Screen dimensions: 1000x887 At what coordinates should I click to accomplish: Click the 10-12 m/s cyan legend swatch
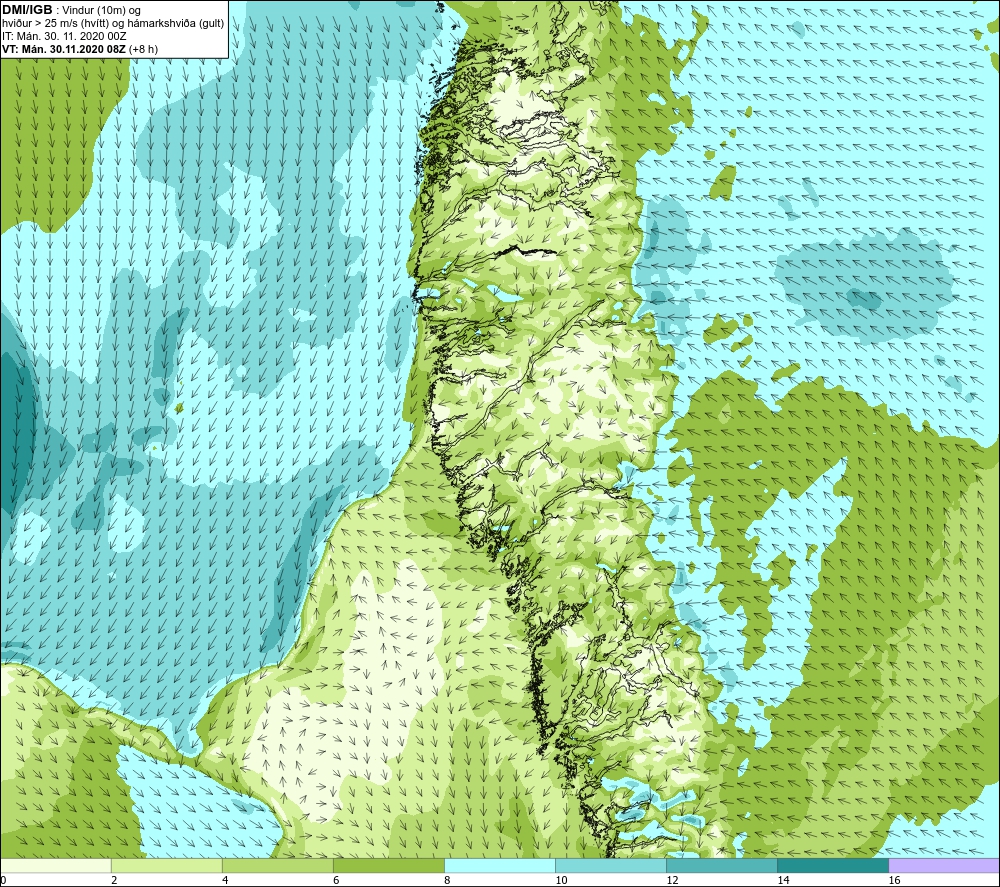611,865
